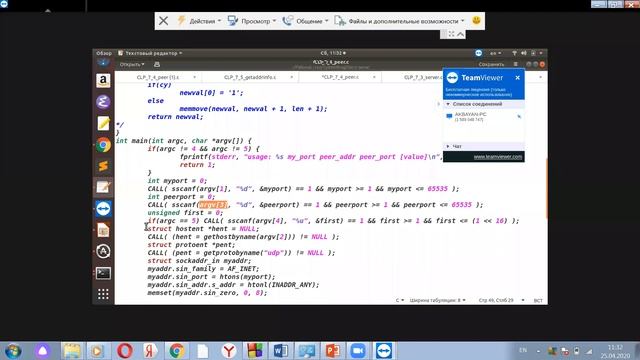640x360 pixels.
Task: Close the TeamViewer side panel
Action: 518,78
